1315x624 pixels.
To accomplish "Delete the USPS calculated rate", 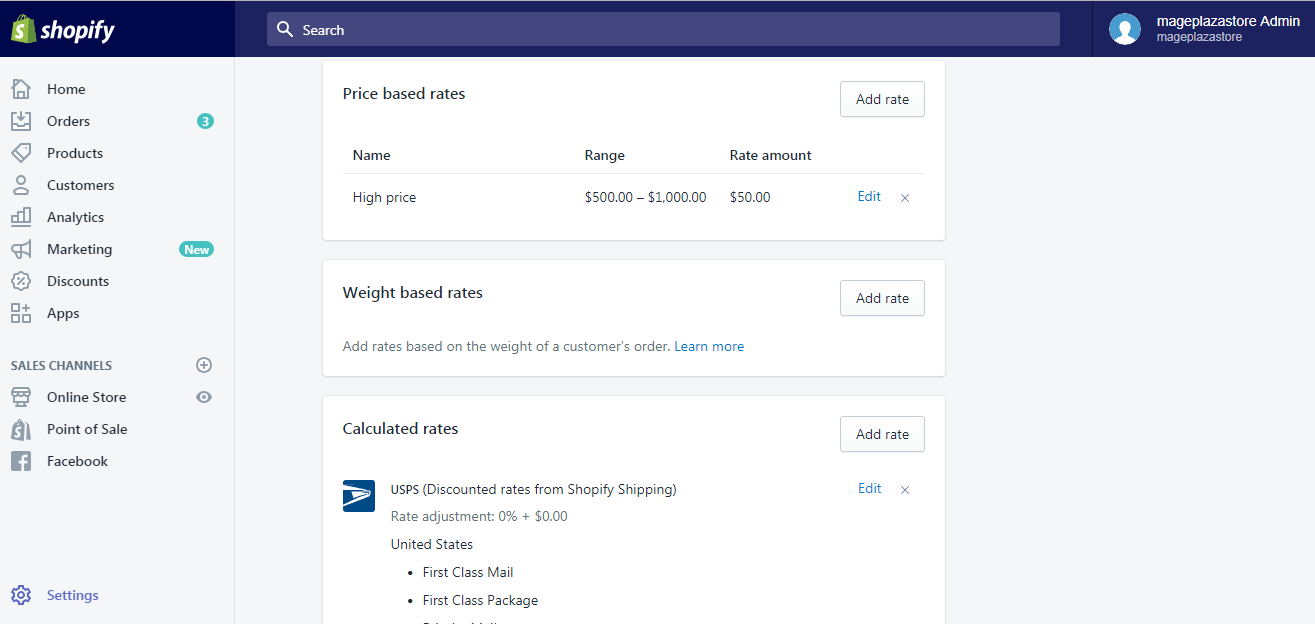I will [905, 490].
